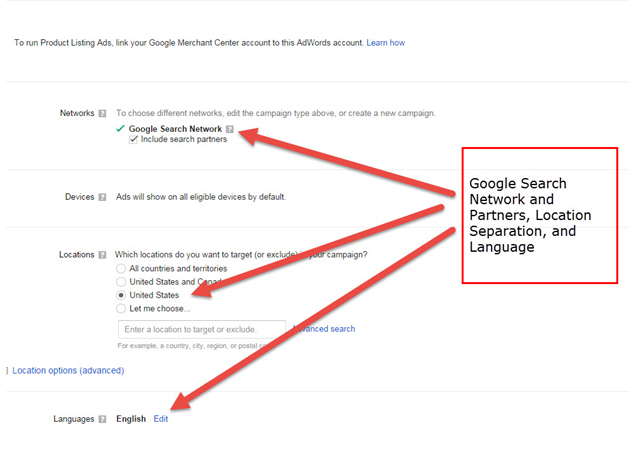Follow the Learn how link
This screenshot has width=633, height=455.
pos(385,43)
